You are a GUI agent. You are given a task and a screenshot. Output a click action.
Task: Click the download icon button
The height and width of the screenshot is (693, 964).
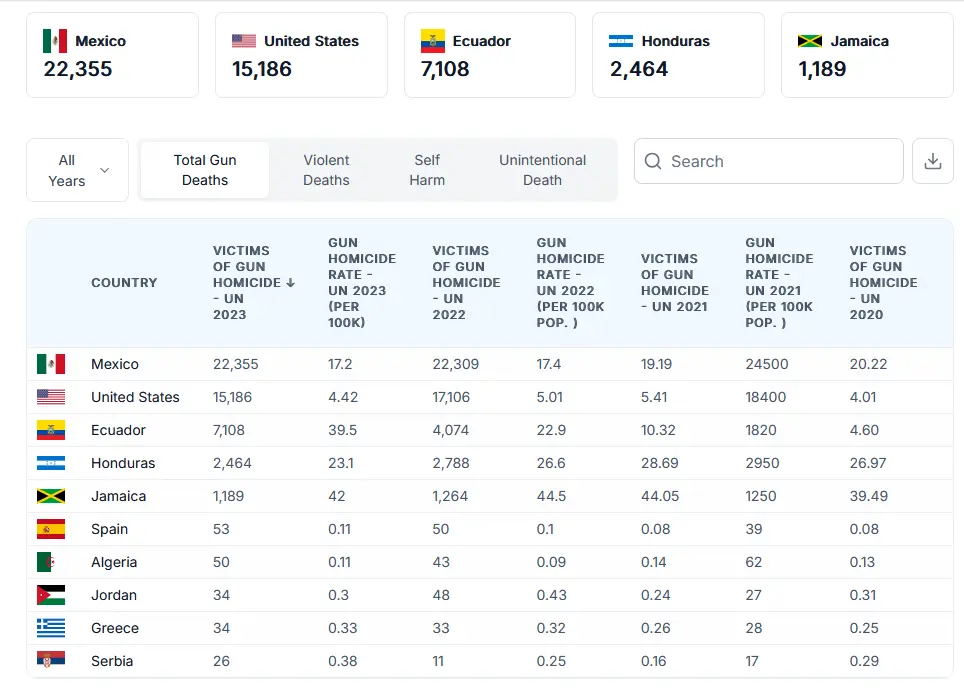click(932, 161)
